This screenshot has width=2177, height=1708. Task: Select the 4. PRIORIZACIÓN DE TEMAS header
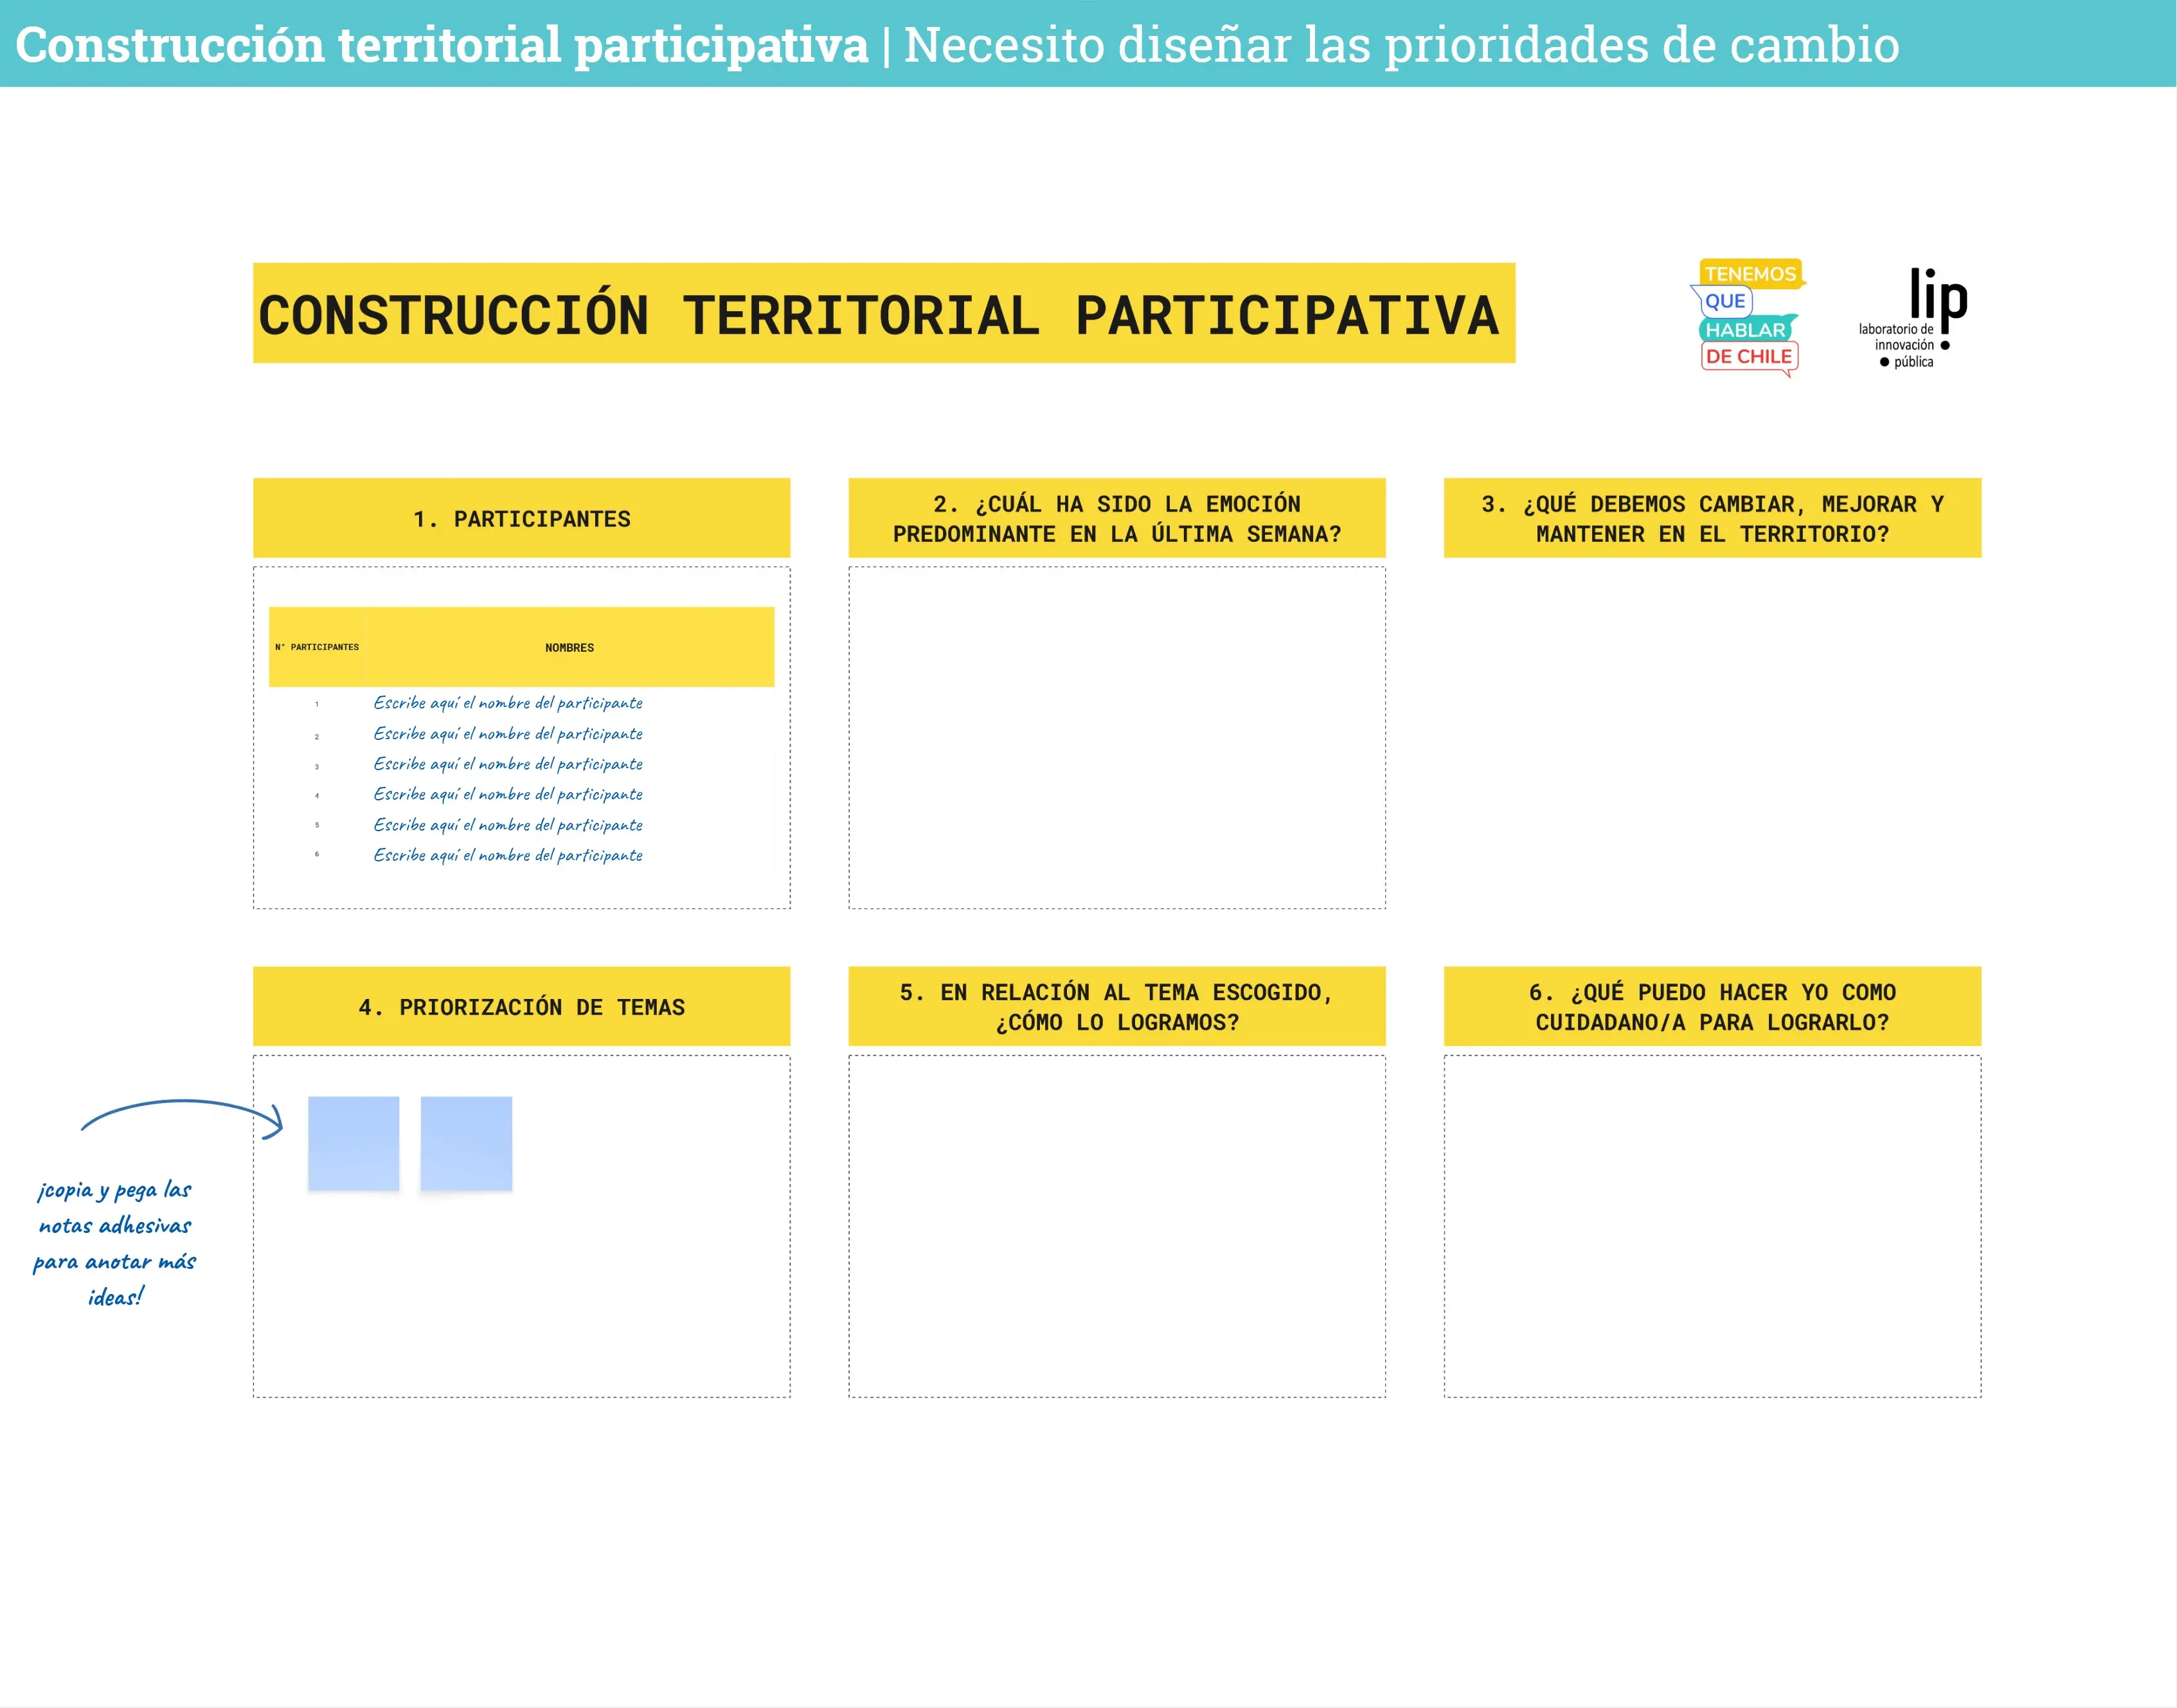[522, 1007]
